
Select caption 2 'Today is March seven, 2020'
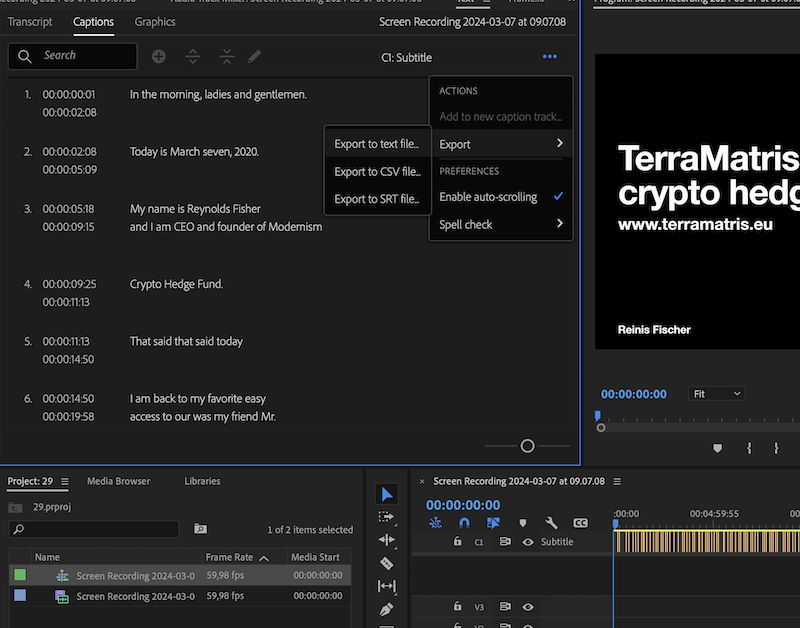194,152
